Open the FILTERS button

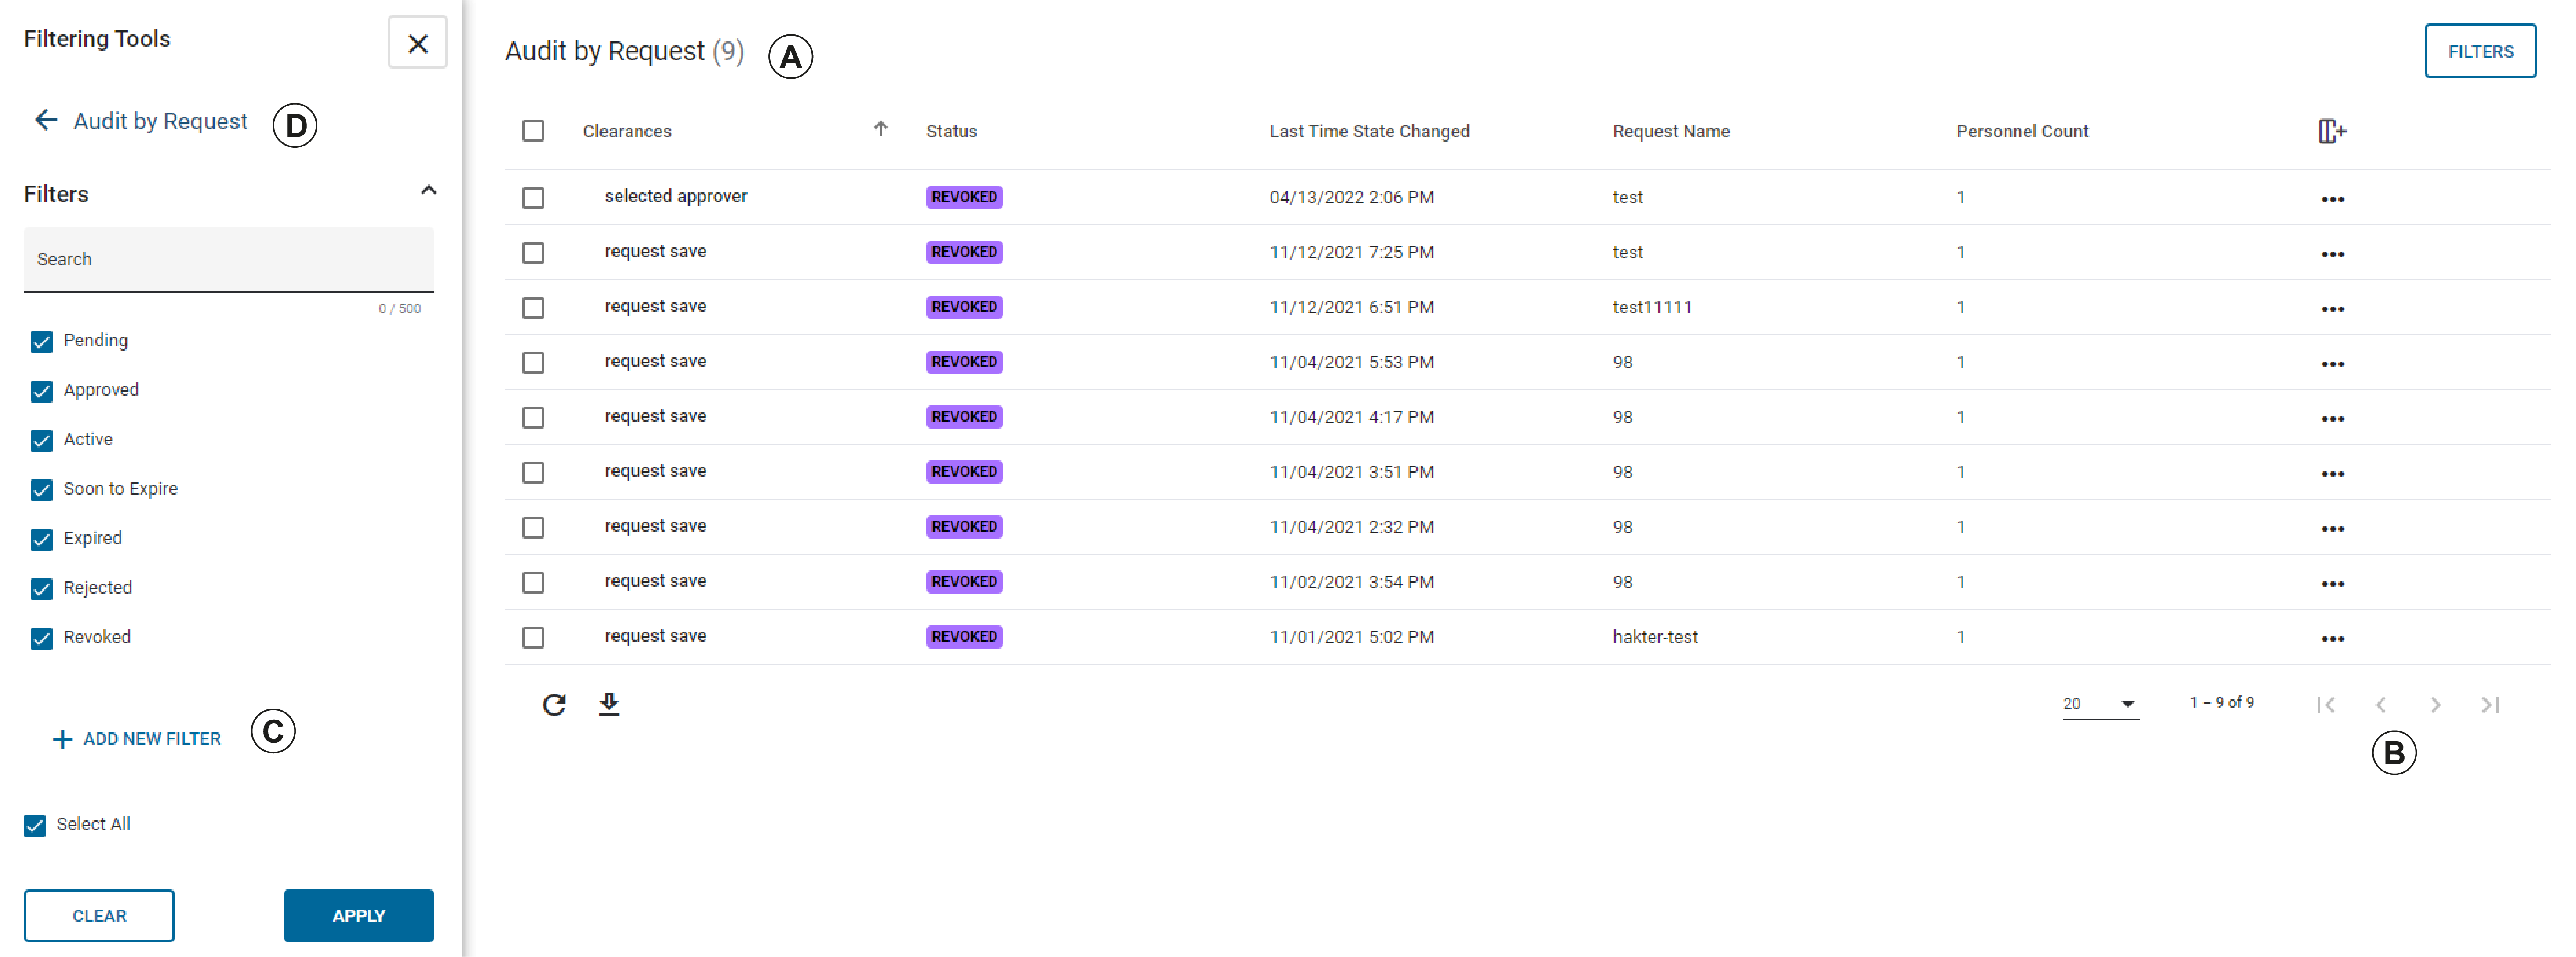tap(2480, 51)
